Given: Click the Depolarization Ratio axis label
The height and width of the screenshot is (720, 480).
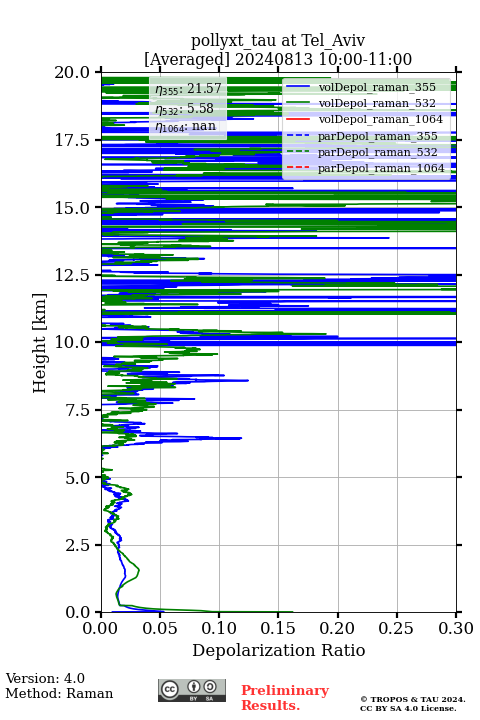Looking at the screenshot, I should 279,650.
